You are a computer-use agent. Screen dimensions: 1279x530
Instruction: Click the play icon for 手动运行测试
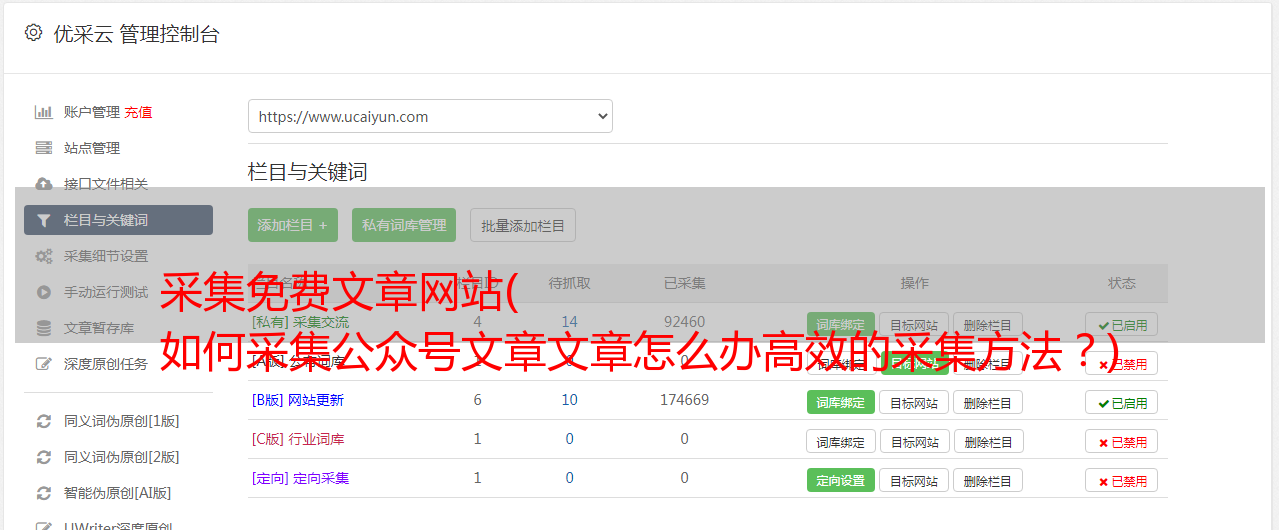tap(44, 292)
